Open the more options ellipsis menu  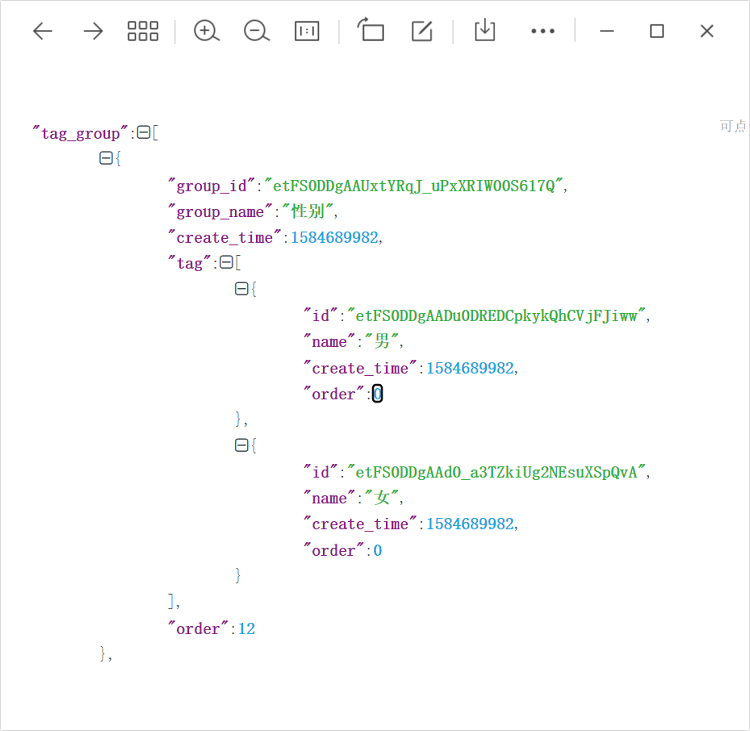(x=542, y=31)
